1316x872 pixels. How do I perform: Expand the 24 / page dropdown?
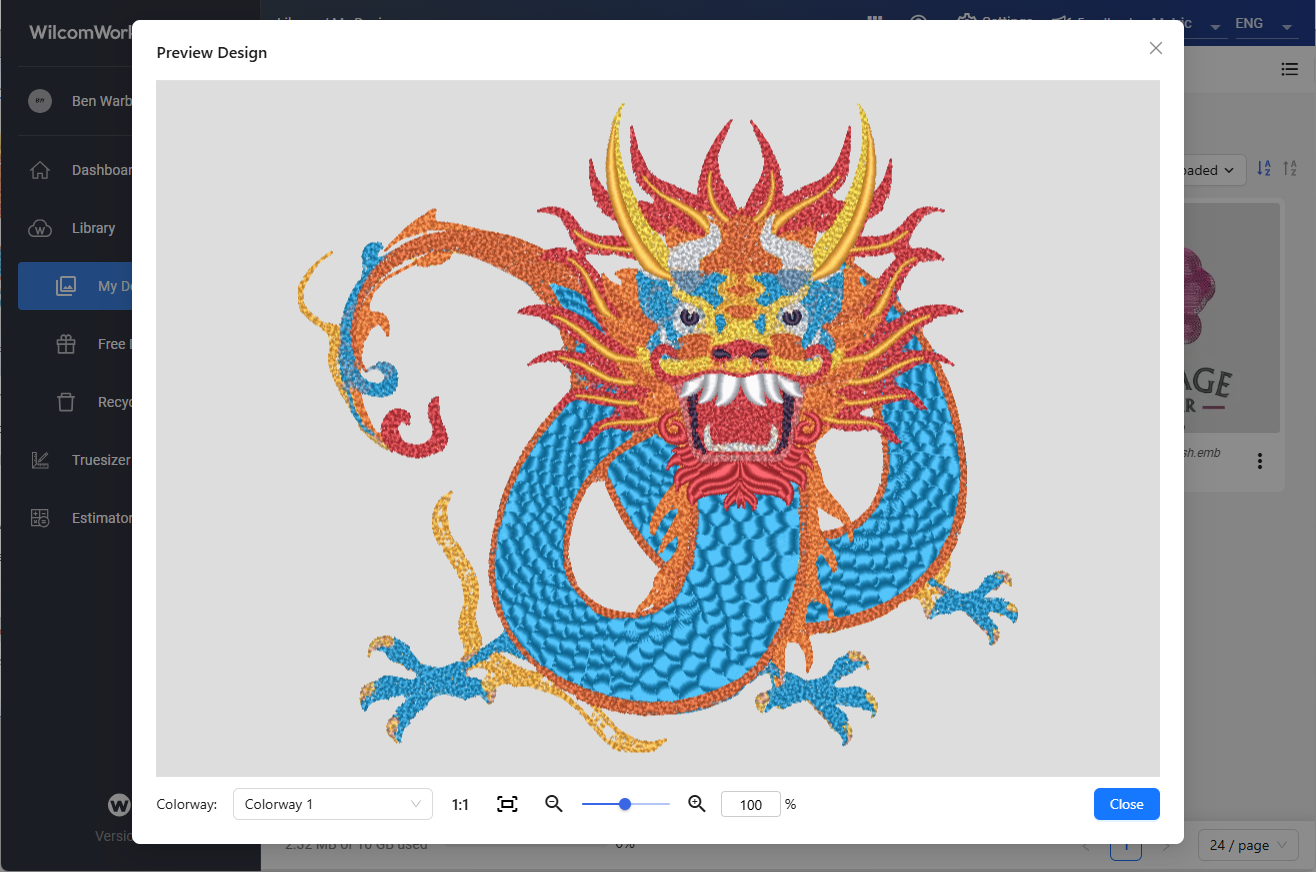point(1247,845)
